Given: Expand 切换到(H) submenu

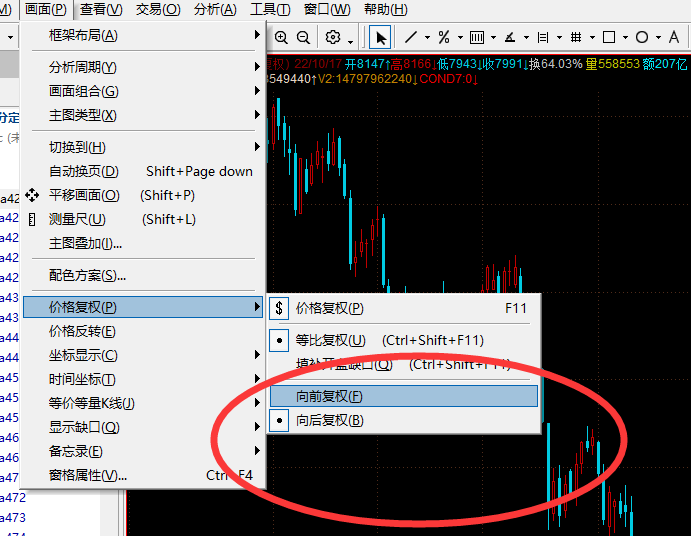Looking at the screenshot, I should [x=143, y=147].
